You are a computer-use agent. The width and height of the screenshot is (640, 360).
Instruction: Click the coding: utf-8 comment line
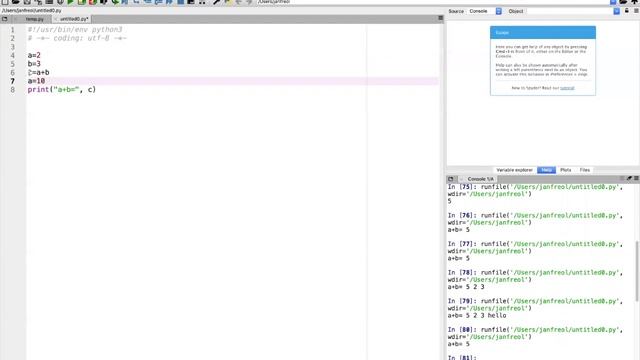click(x=77, y=38)
